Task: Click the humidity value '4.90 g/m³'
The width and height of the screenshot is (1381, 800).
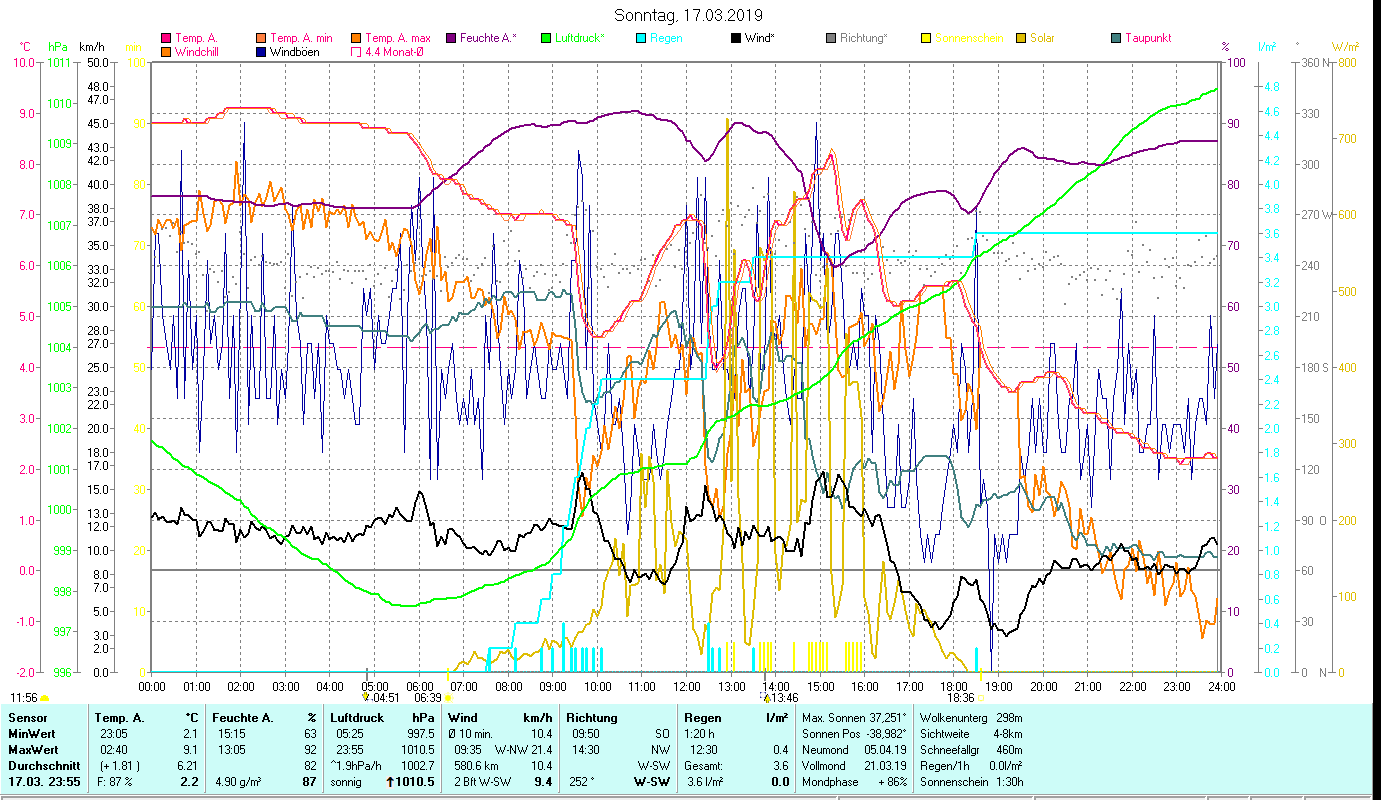Action: (x=236, y=781)
